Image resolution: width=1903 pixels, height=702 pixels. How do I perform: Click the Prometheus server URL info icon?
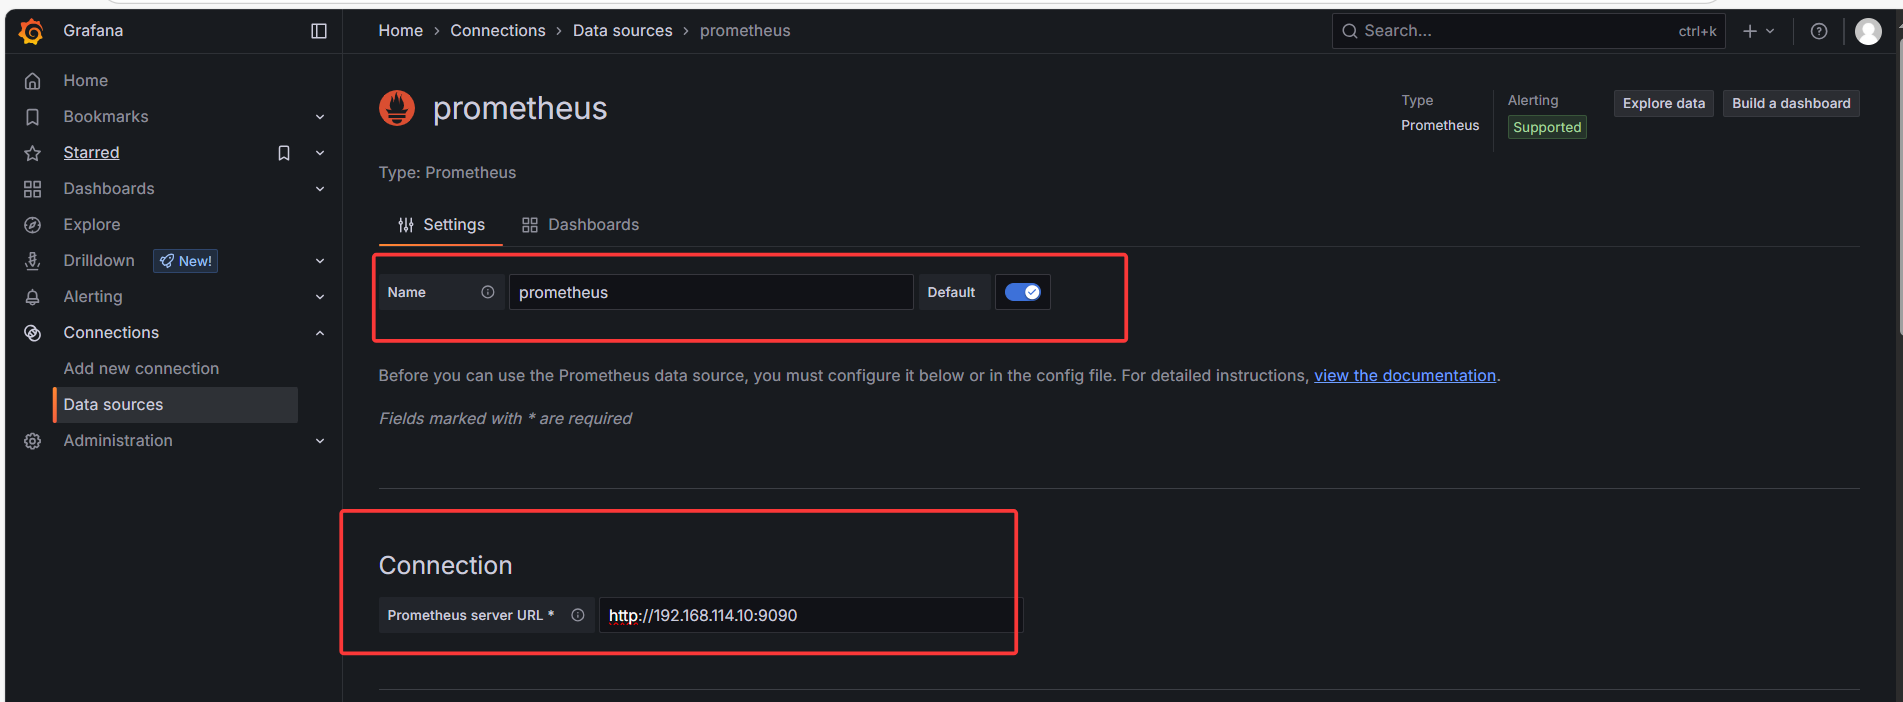click(x=578, y=615)
